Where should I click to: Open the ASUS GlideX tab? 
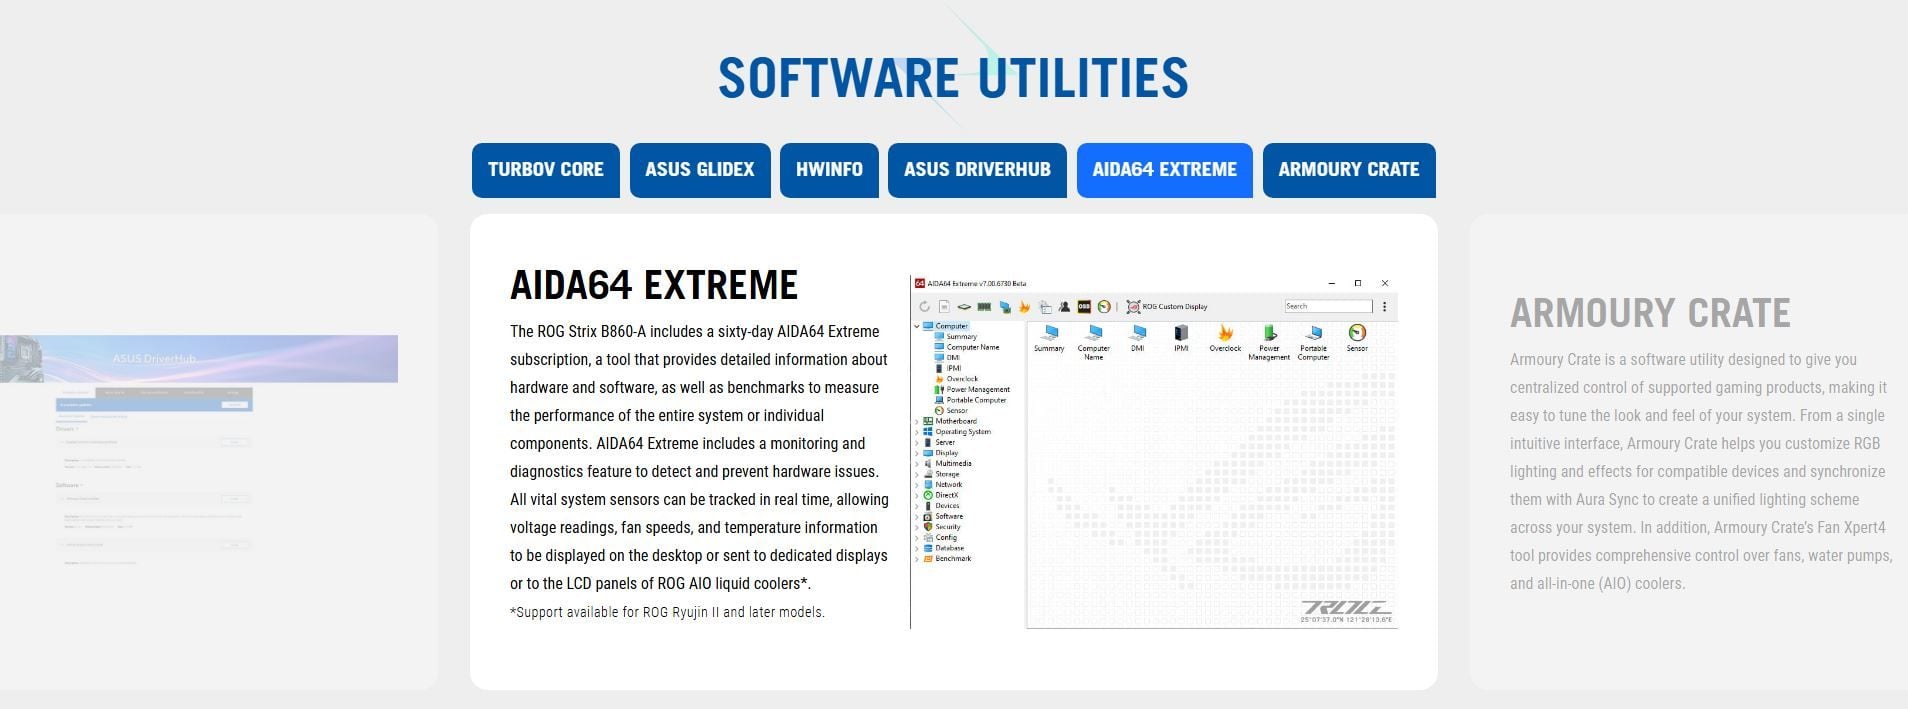pos(699,170)
